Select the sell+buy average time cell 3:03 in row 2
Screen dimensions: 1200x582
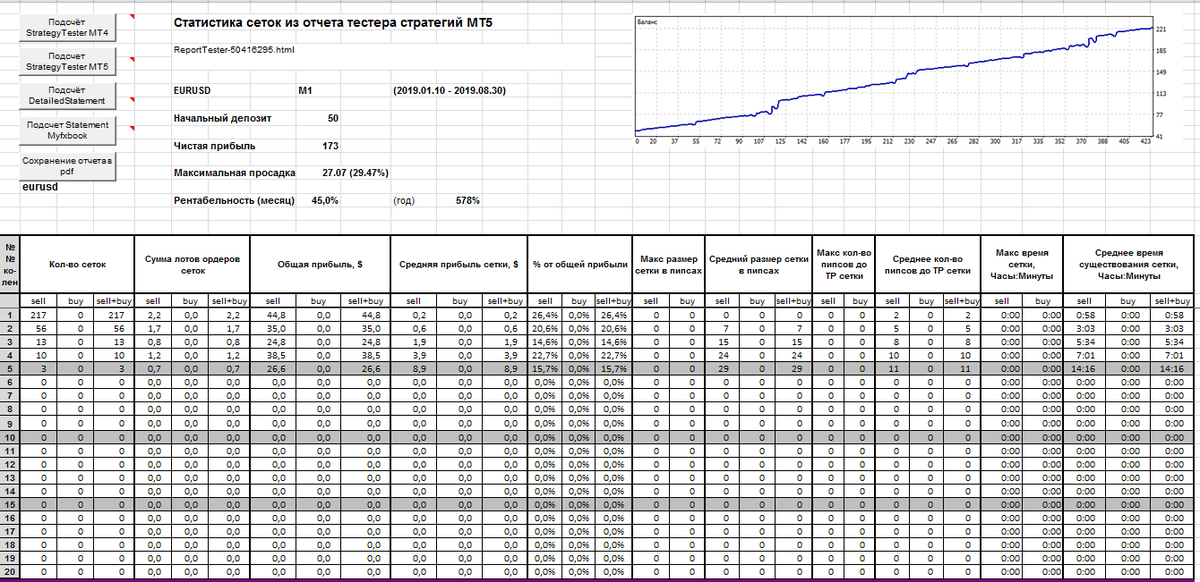click(1172, 328)
